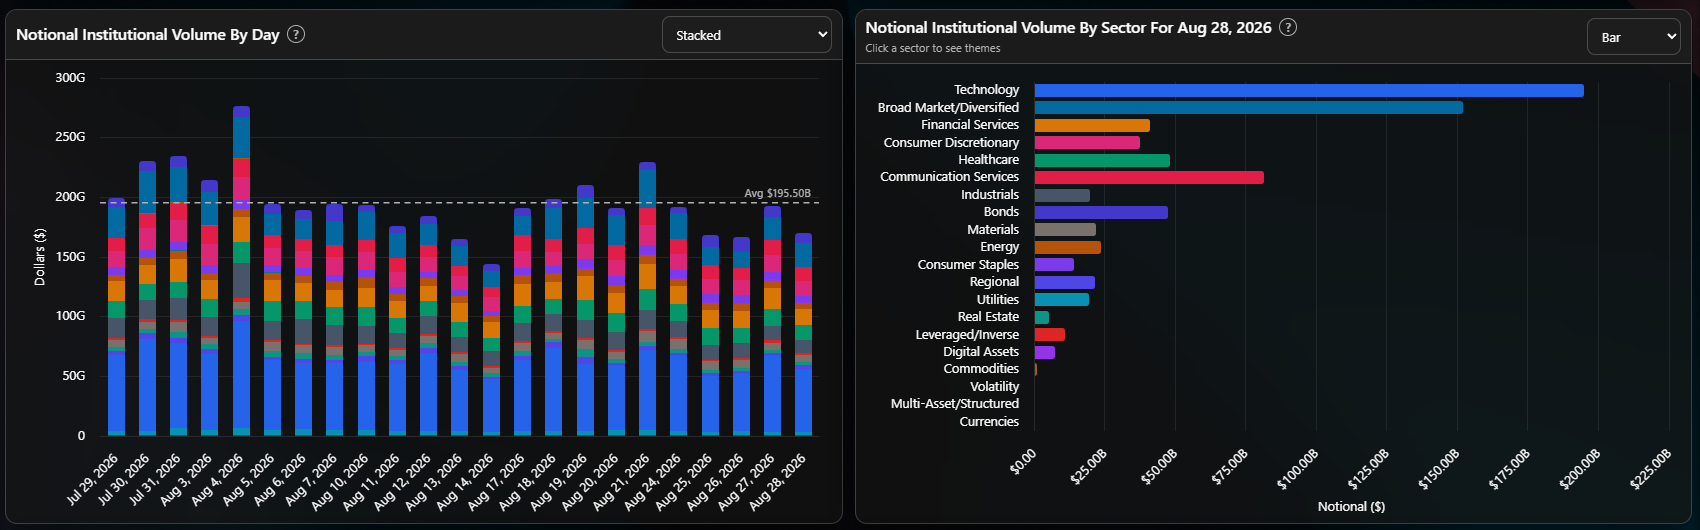Viewport: 1700px width, 530px height.
Task: Click the Financial Services orange bar
Action: coord(1092,125)
